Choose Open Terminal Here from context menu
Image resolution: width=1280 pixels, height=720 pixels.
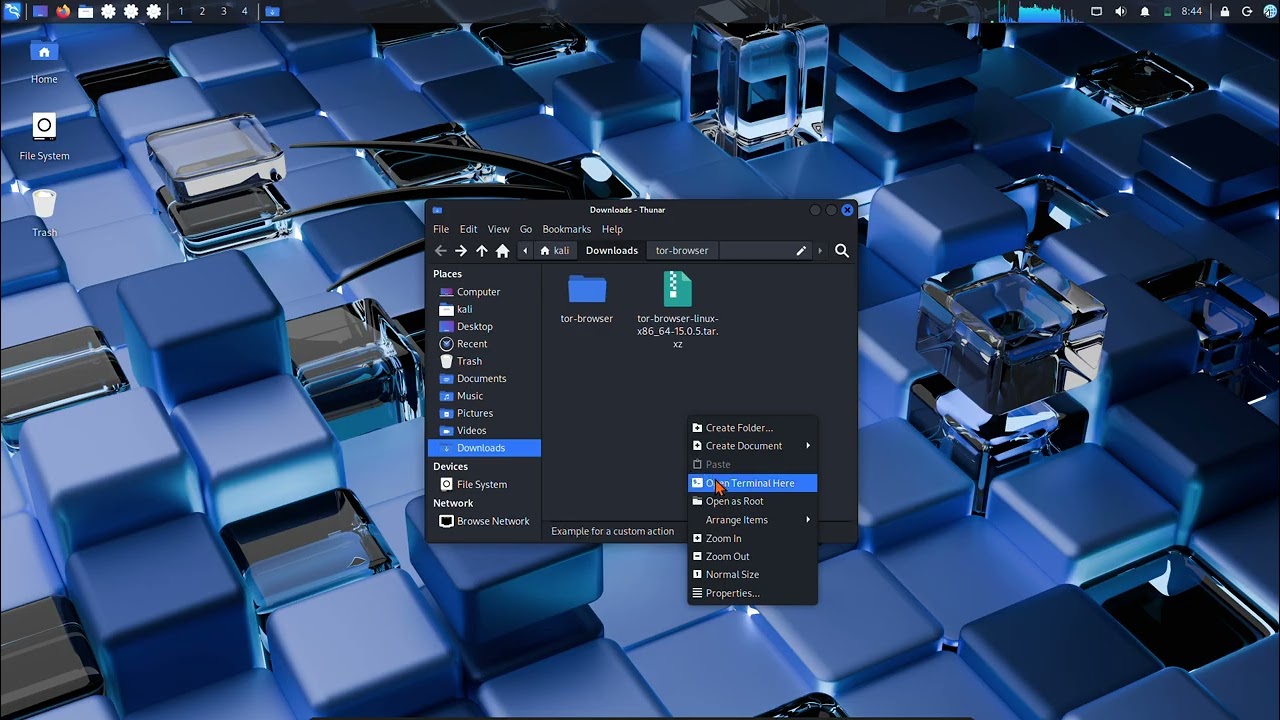[753, 483]
